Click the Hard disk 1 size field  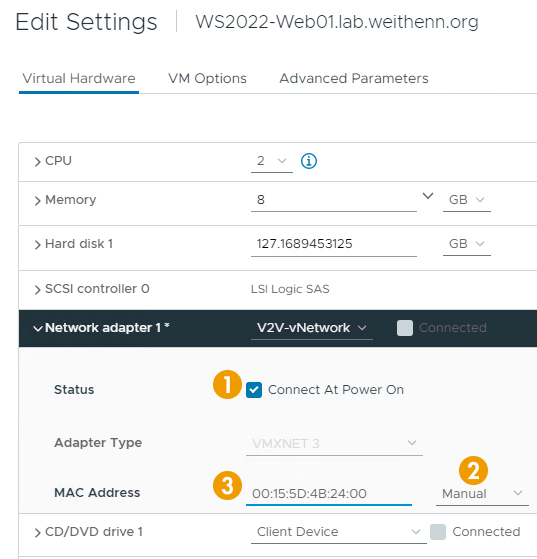click(334, 244)
